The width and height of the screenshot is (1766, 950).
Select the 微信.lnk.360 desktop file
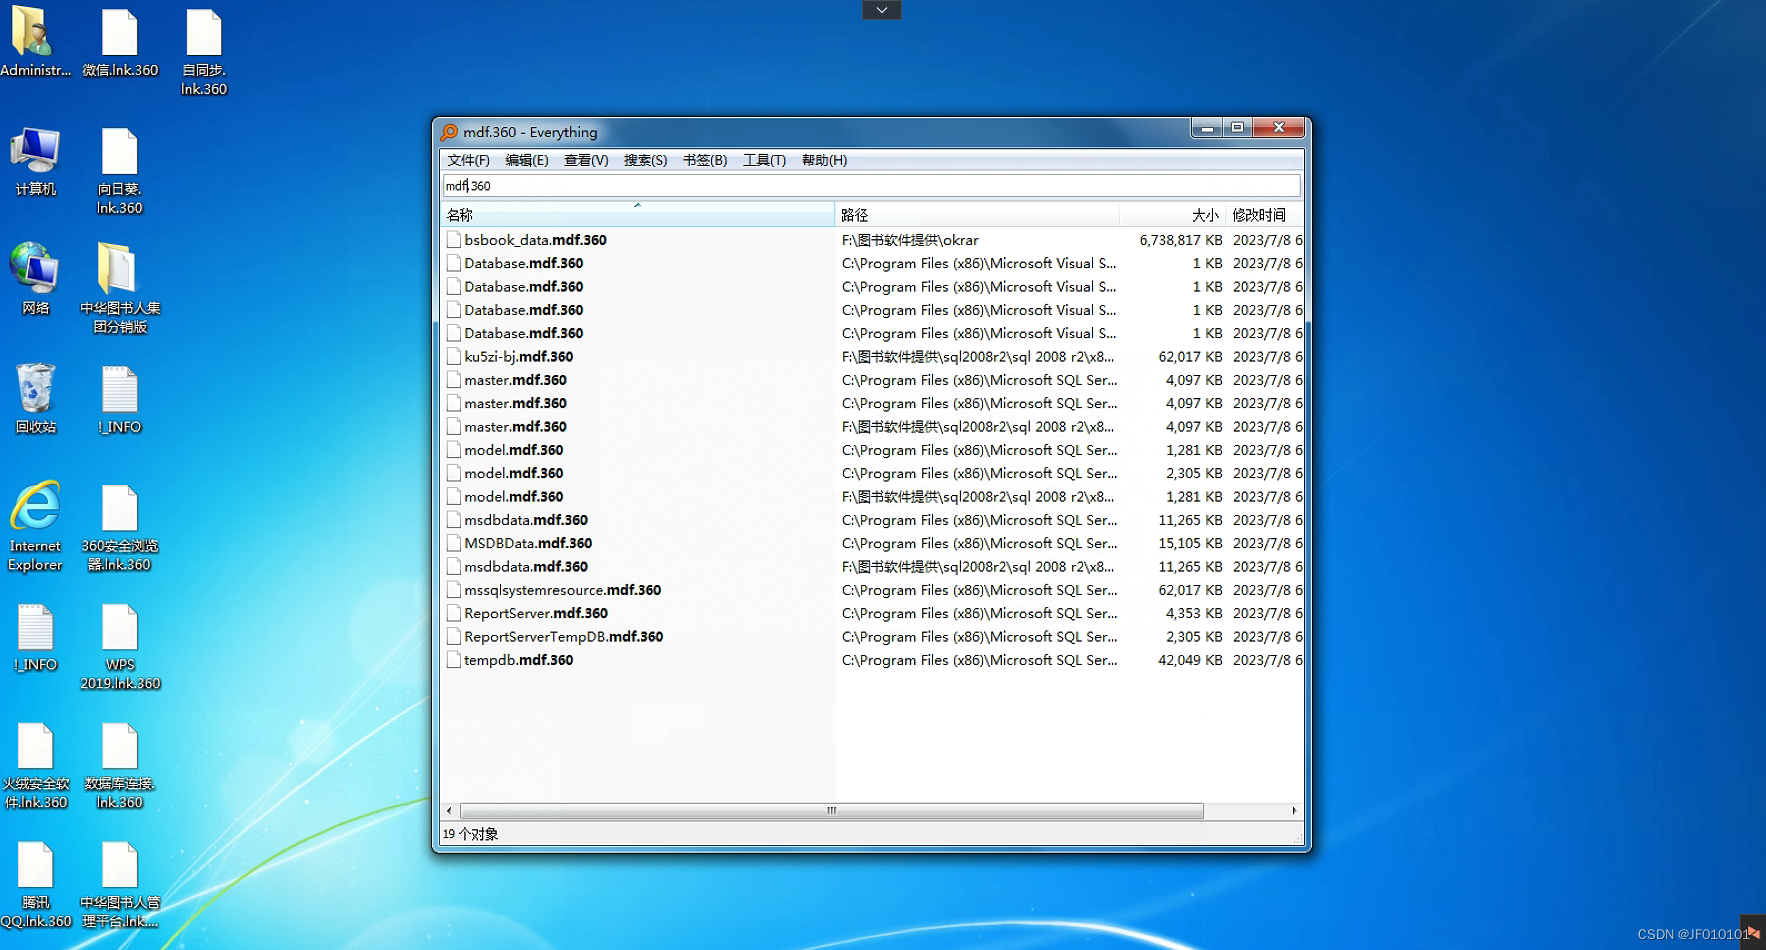(x=120, y=42)
